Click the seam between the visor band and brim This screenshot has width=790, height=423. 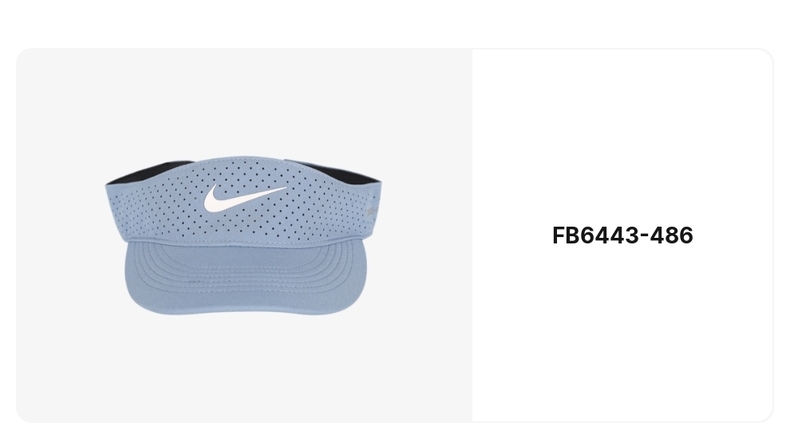pos(246,242)
